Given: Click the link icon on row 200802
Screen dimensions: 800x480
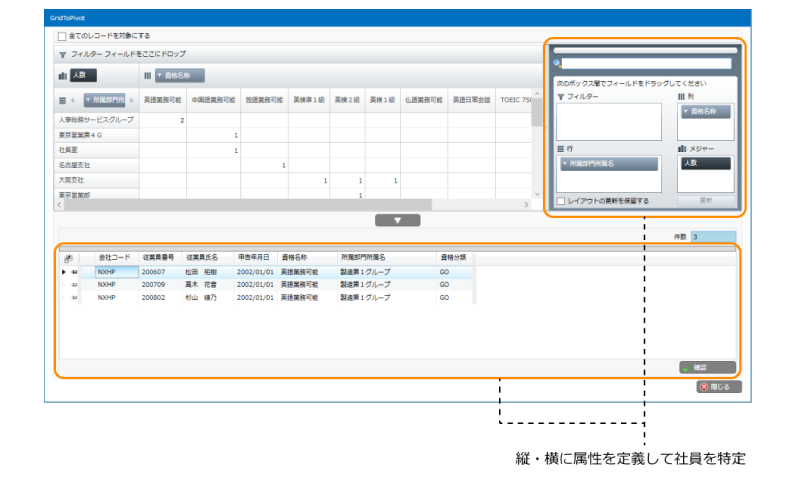Looking at the screenshot, I should pos(75,297).
